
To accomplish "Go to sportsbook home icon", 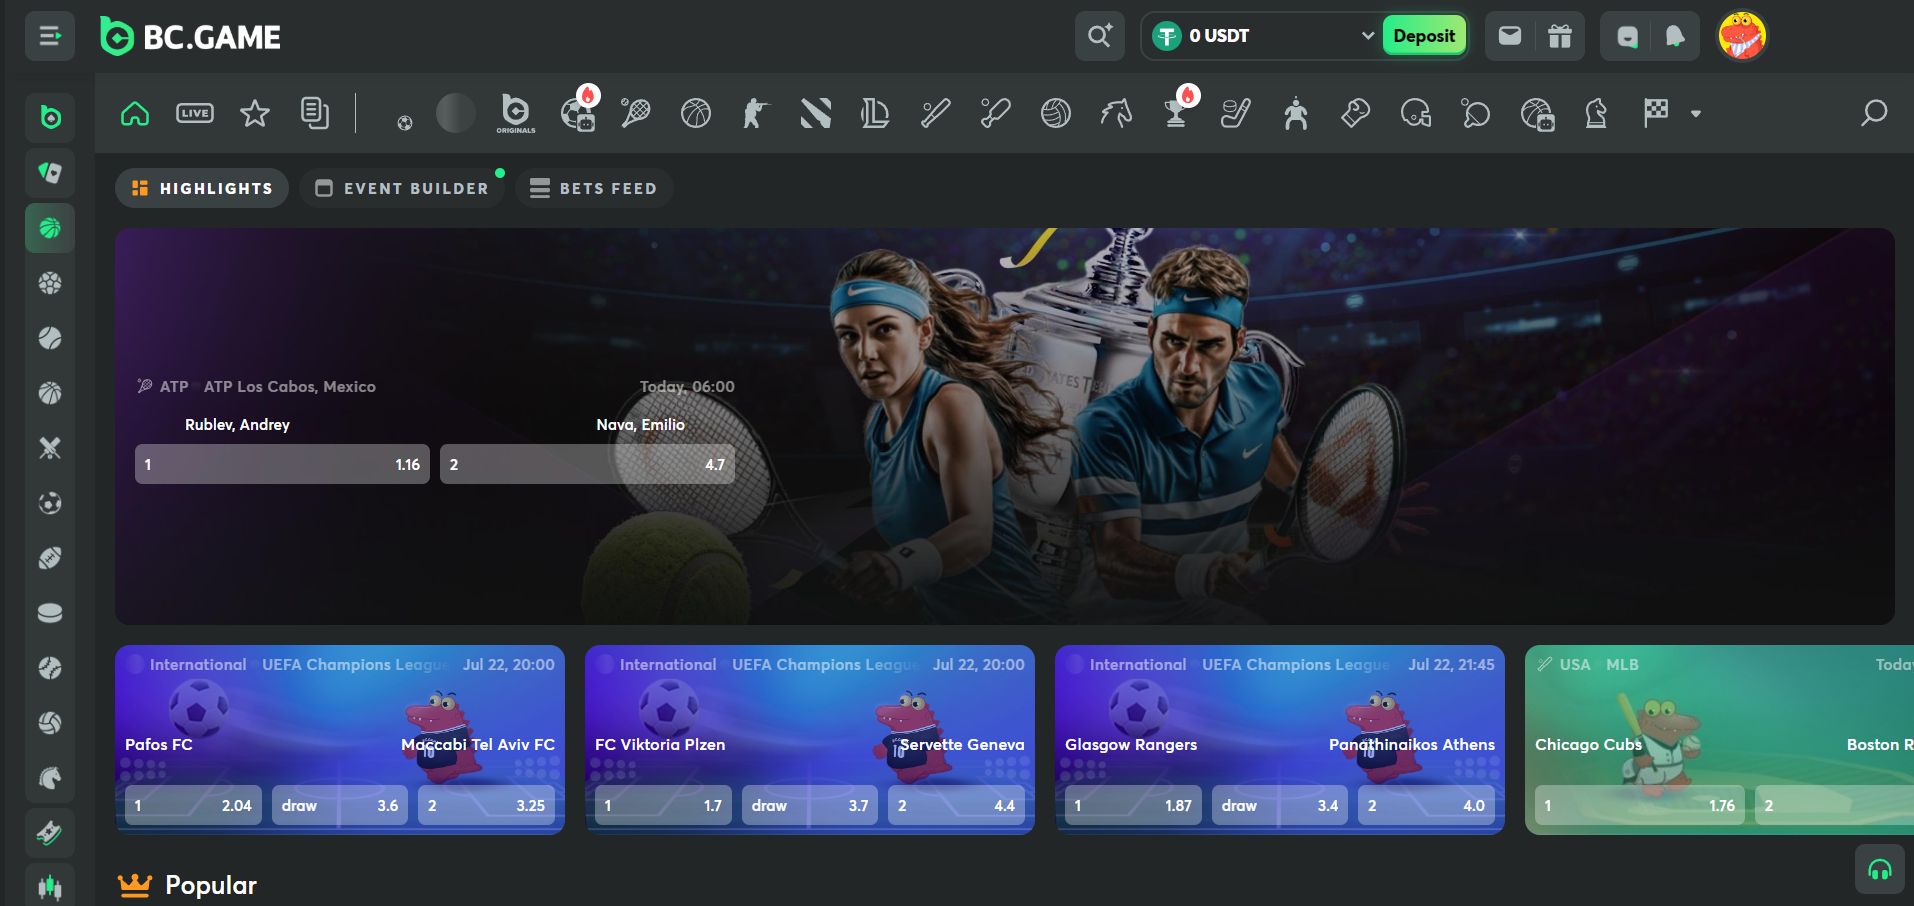I will pyautogui.click(x=135, y=113).
